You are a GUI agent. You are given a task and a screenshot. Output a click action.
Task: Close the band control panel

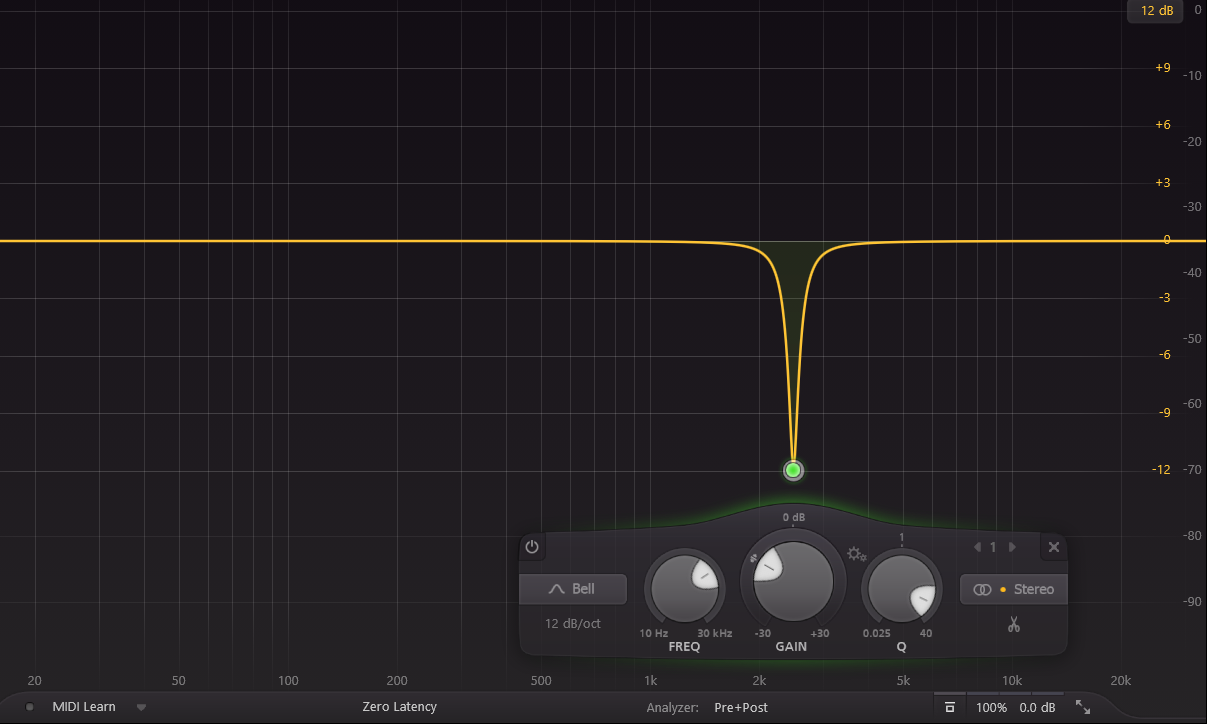pos(1053,547)
